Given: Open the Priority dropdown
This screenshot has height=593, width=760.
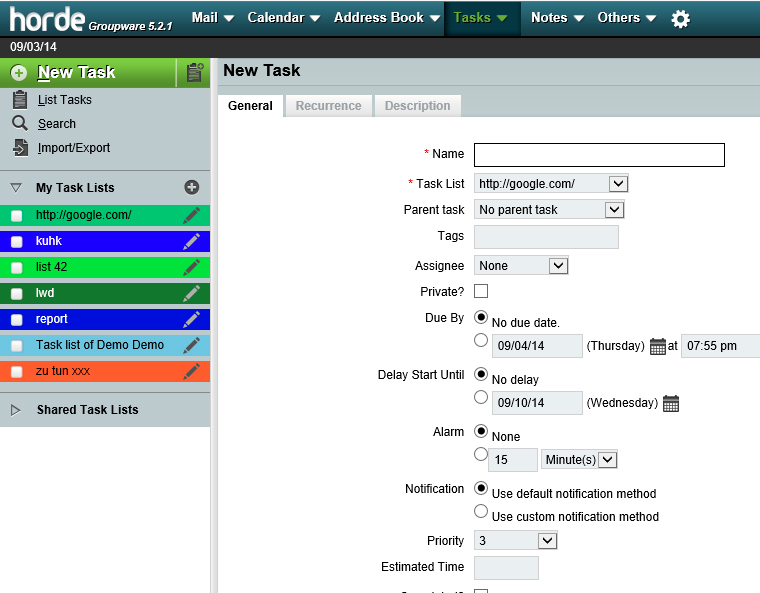Looking at the screenshot, I should [515, 541].
